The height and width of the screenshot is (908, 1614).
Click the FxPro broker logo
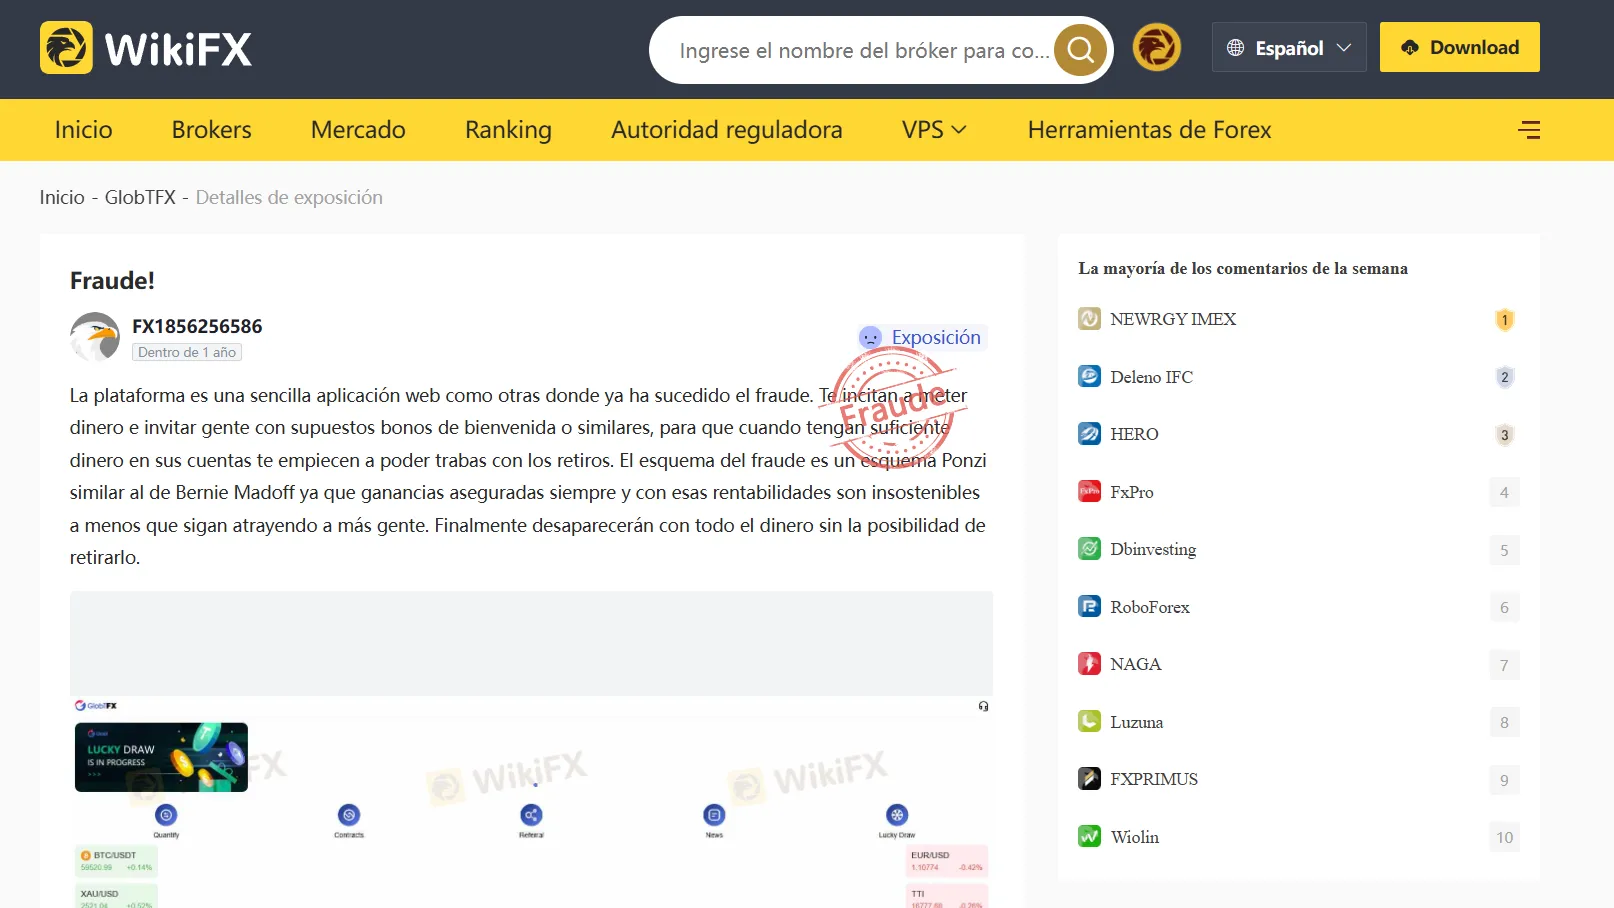[1089, 492]
